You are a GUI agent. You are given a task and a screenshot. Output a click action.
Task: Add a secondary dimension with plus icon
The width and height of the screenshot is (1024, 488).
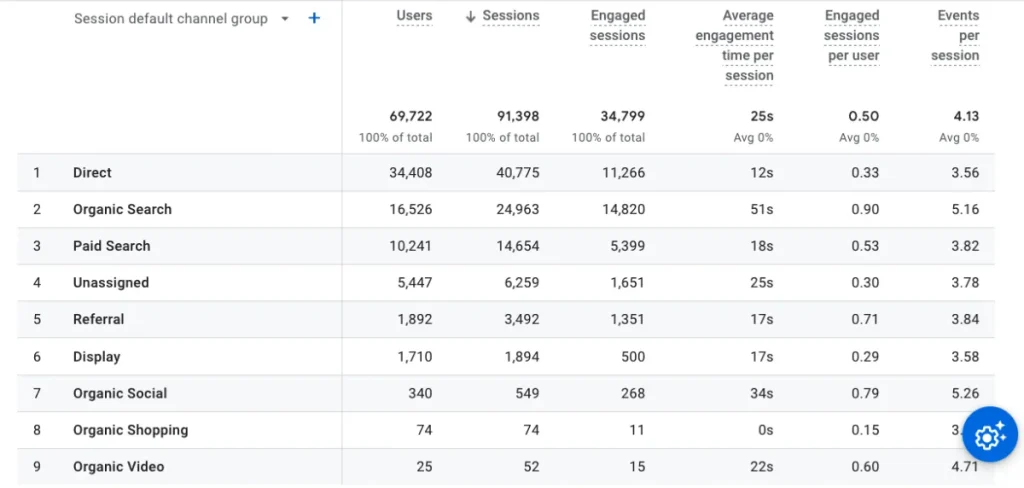314,18
